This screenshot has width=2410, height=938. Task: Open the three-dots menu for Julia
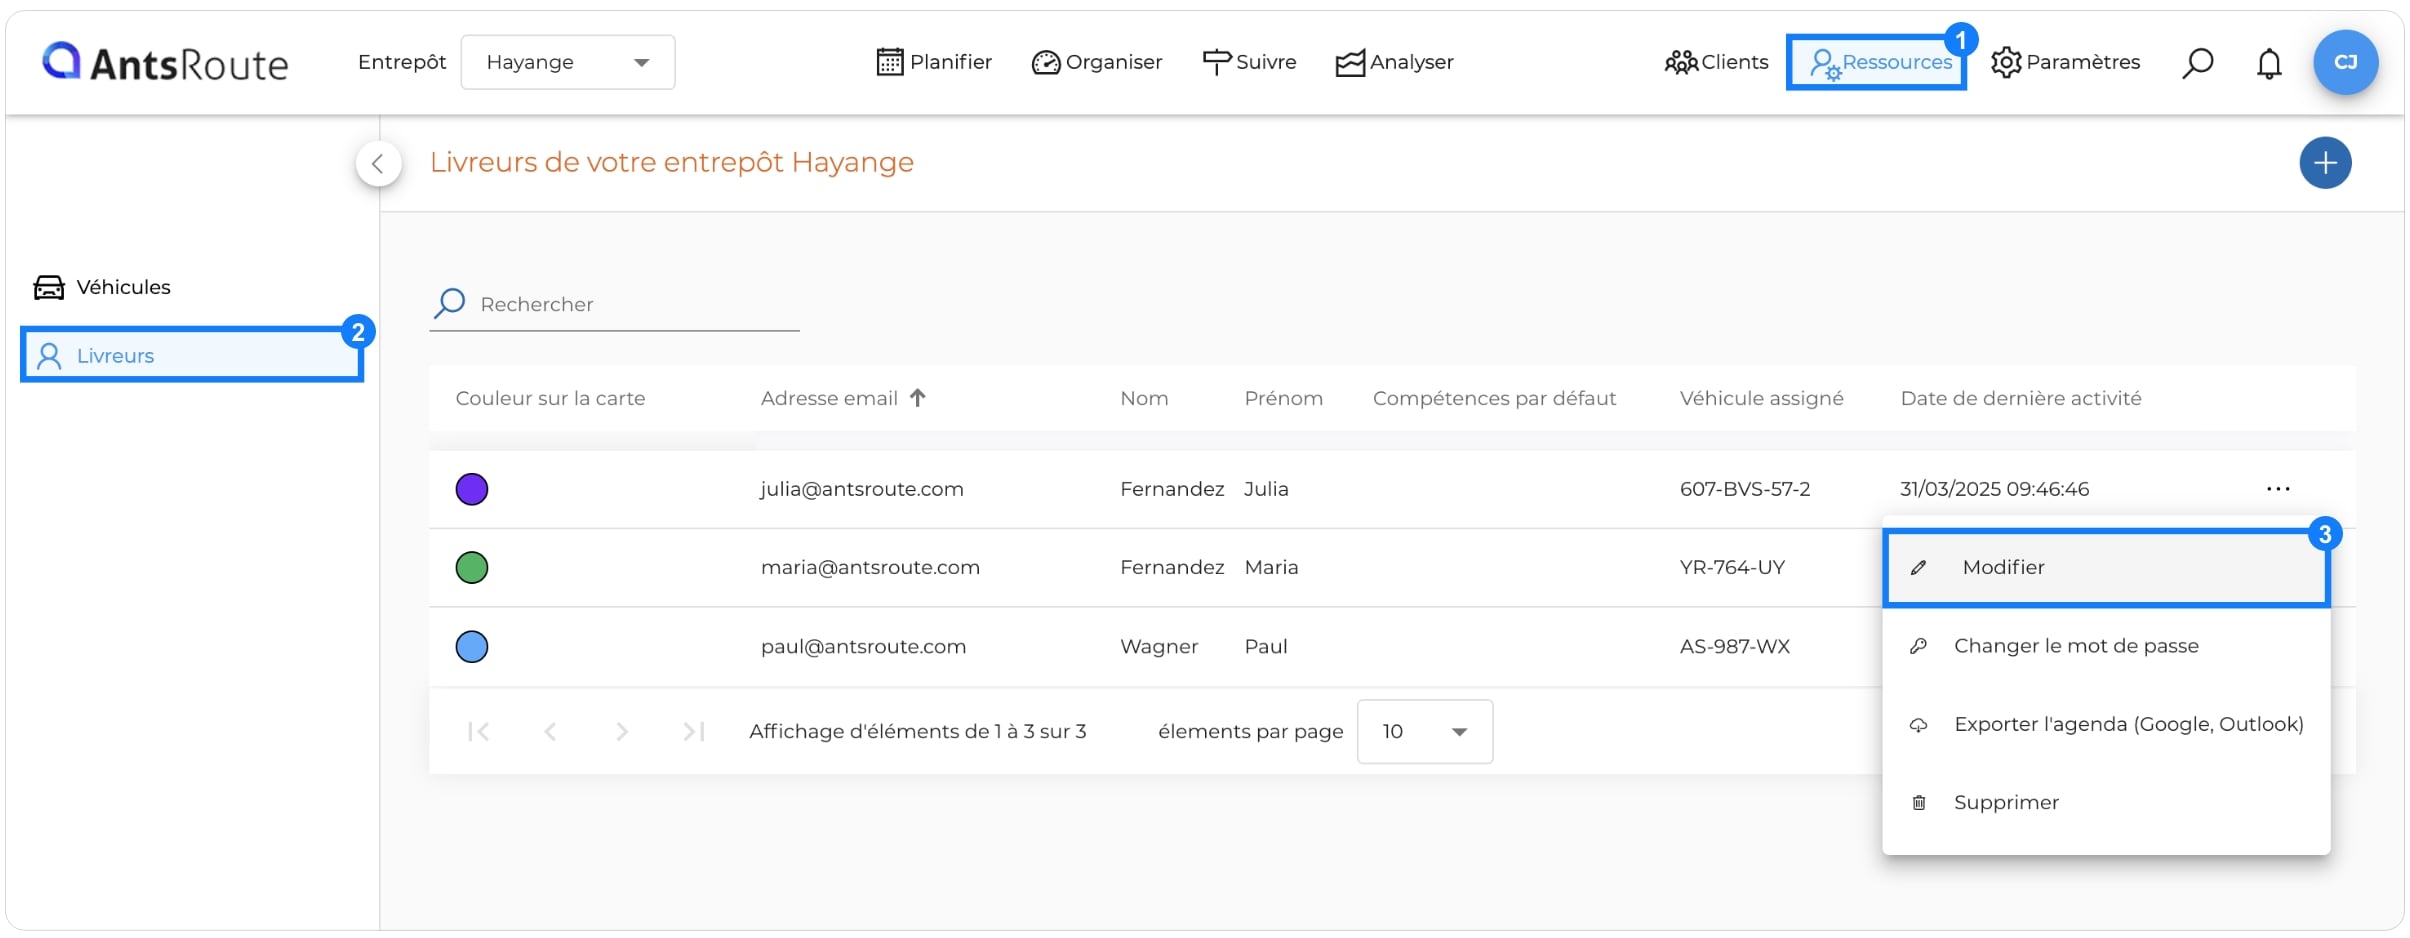pyautogui.click(x=2278, y=489)
